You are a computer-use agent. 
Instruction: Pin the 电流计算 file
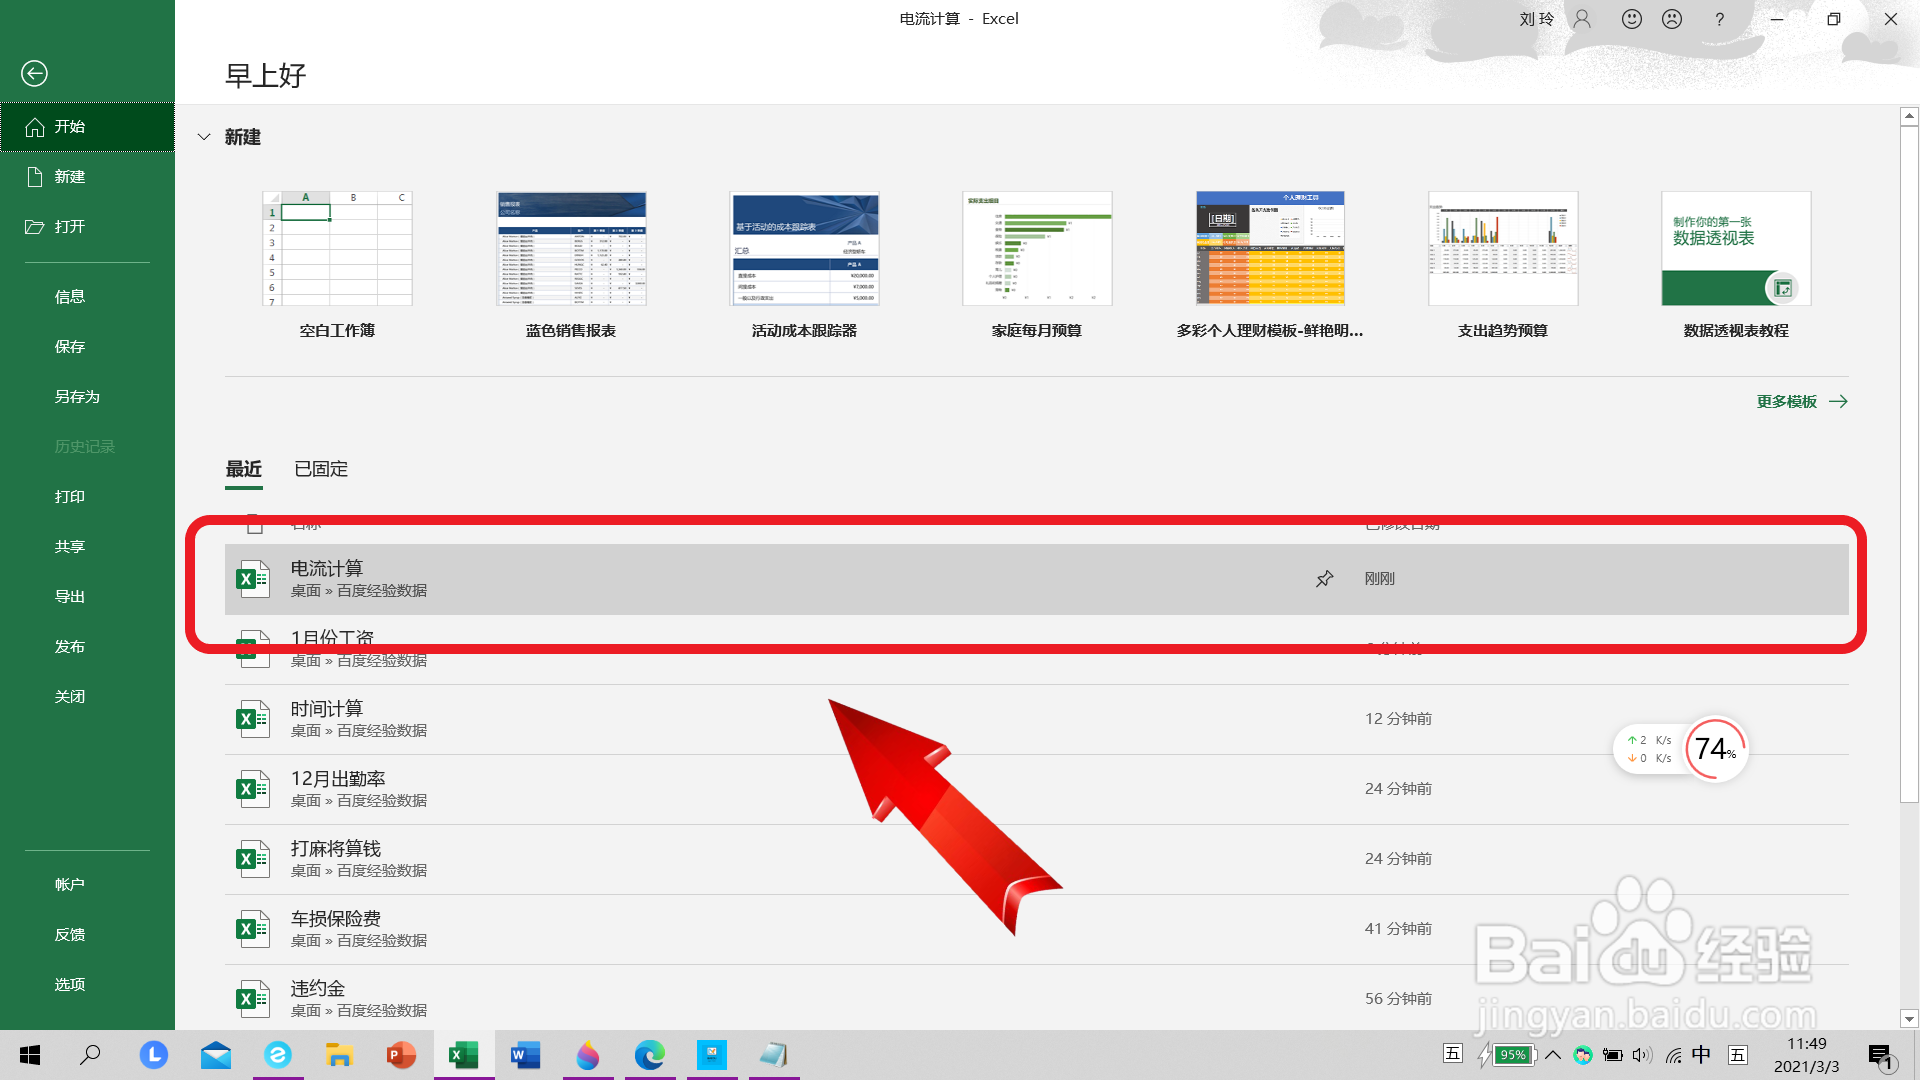pyautogui.click(x=1324, y=579)
